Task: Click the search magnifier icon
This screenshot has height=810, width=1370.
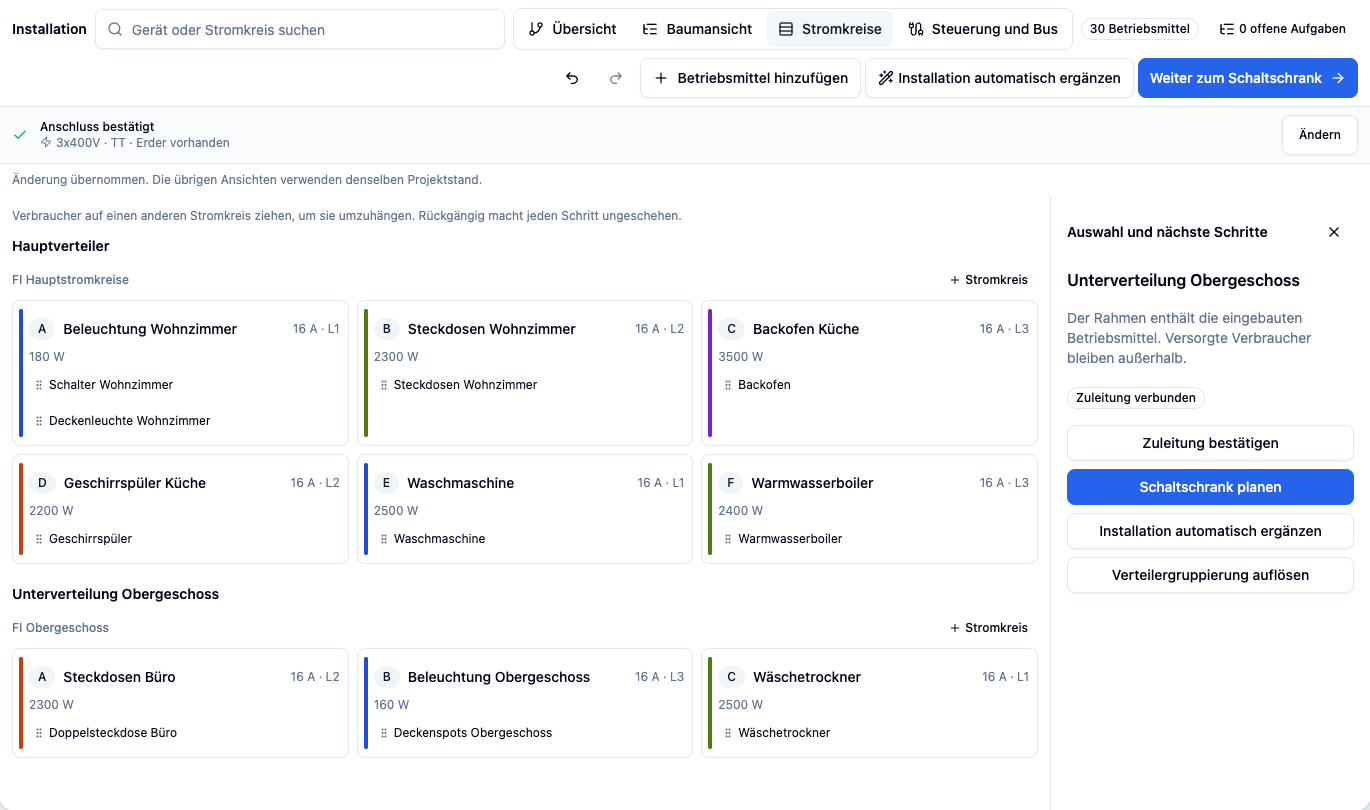Action: tap(115, 30)
